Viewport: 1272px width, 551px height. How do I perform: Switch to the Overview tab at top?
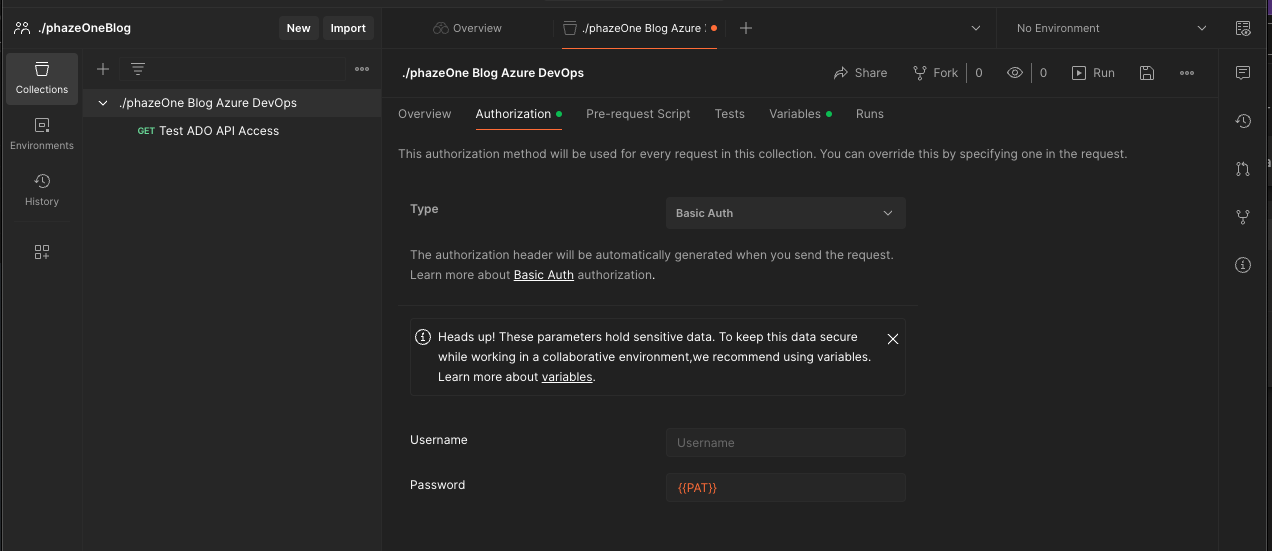coord(467,28)
